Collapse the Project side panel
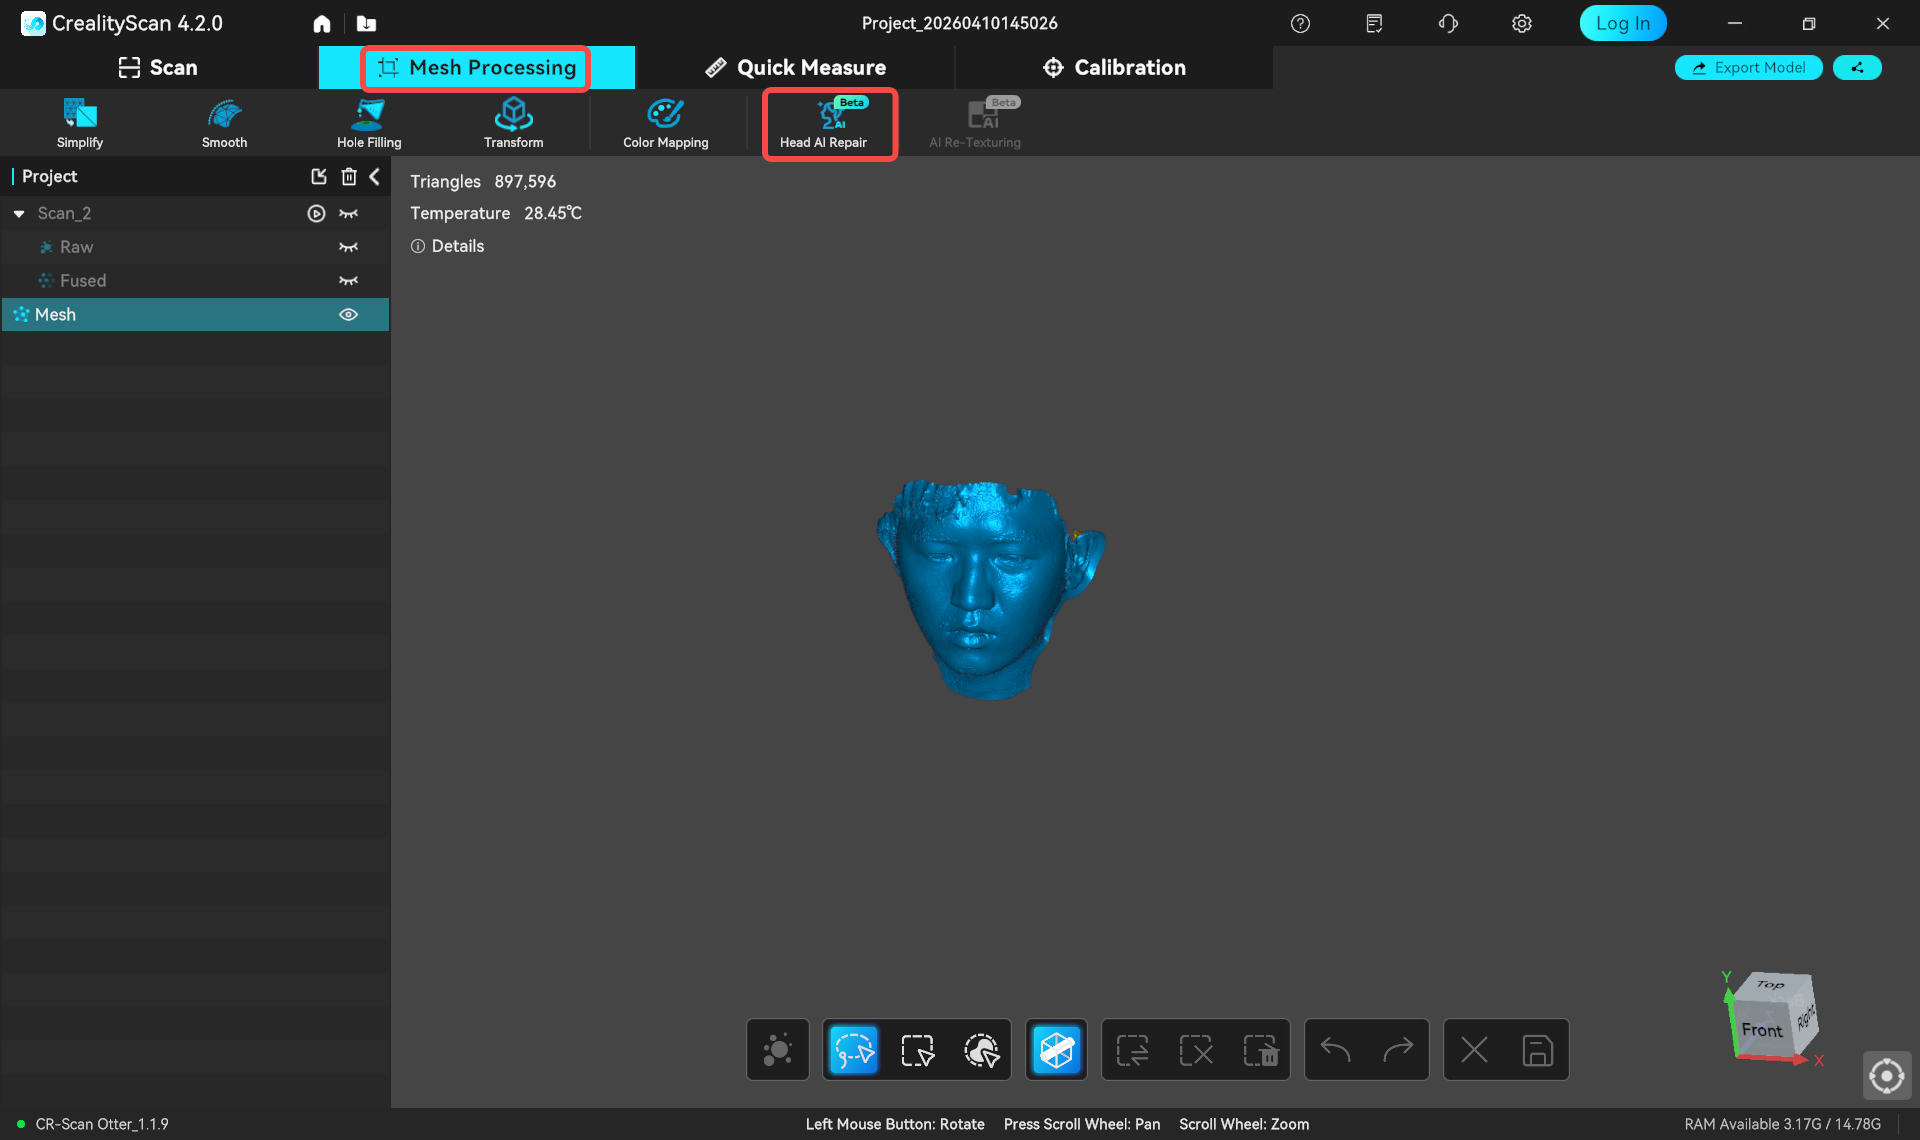 [x=375, y=177]
